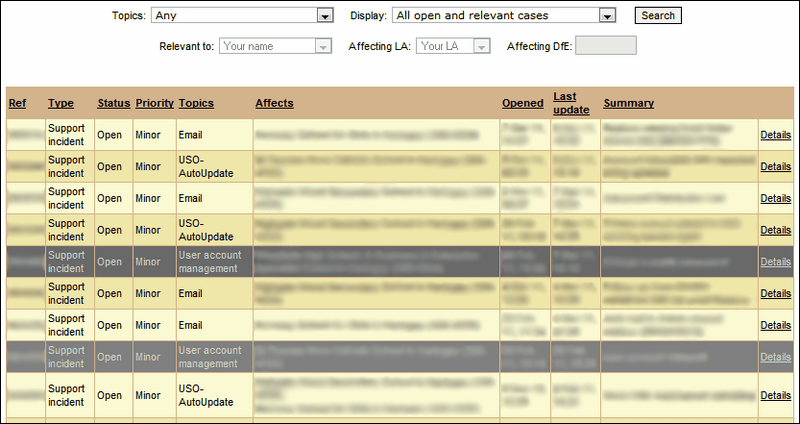Sort table by Affects column header
Image resolution: width=800 pixels, height=424 pixels.
[x=274, y=103]
